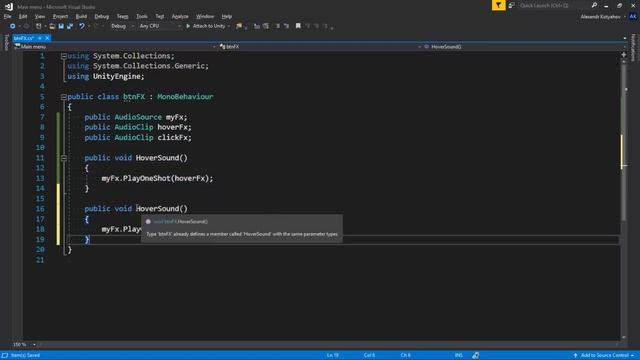Click the Attach to Unity button
This screenshot has width=640, height=360.
[x=206, y=26]
